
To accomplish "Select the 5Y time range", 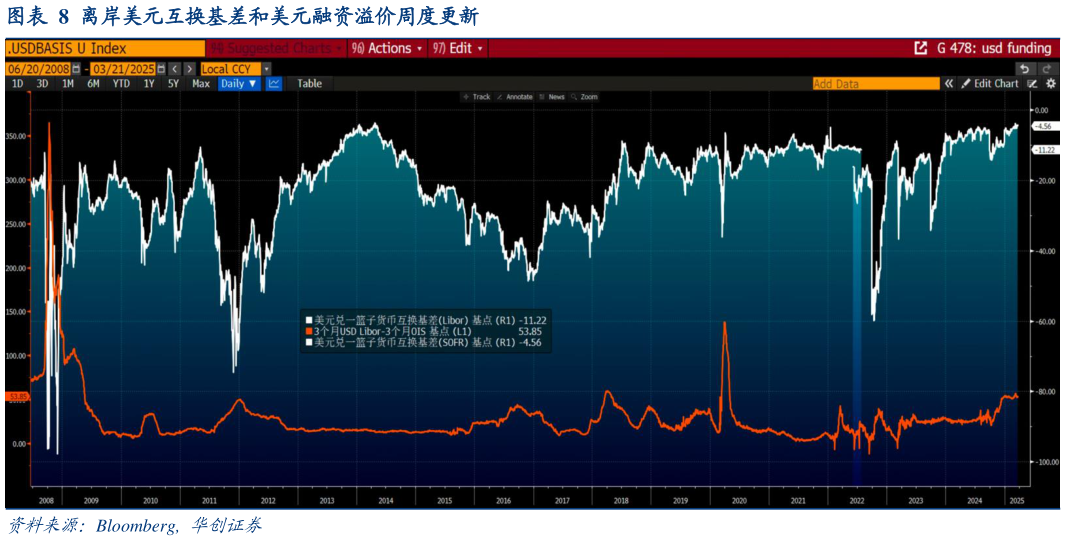I will click(173, 84).
